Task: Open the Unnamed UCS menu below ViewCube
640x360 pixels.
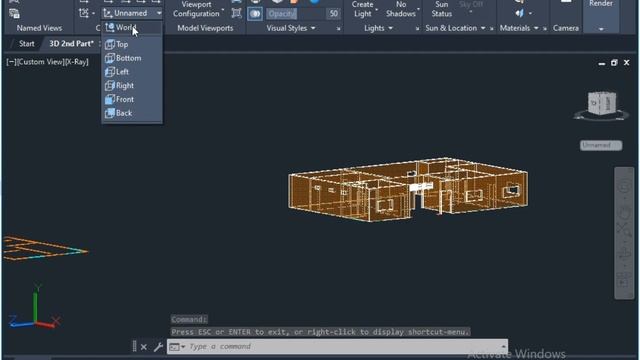Action: coord(601,145)
